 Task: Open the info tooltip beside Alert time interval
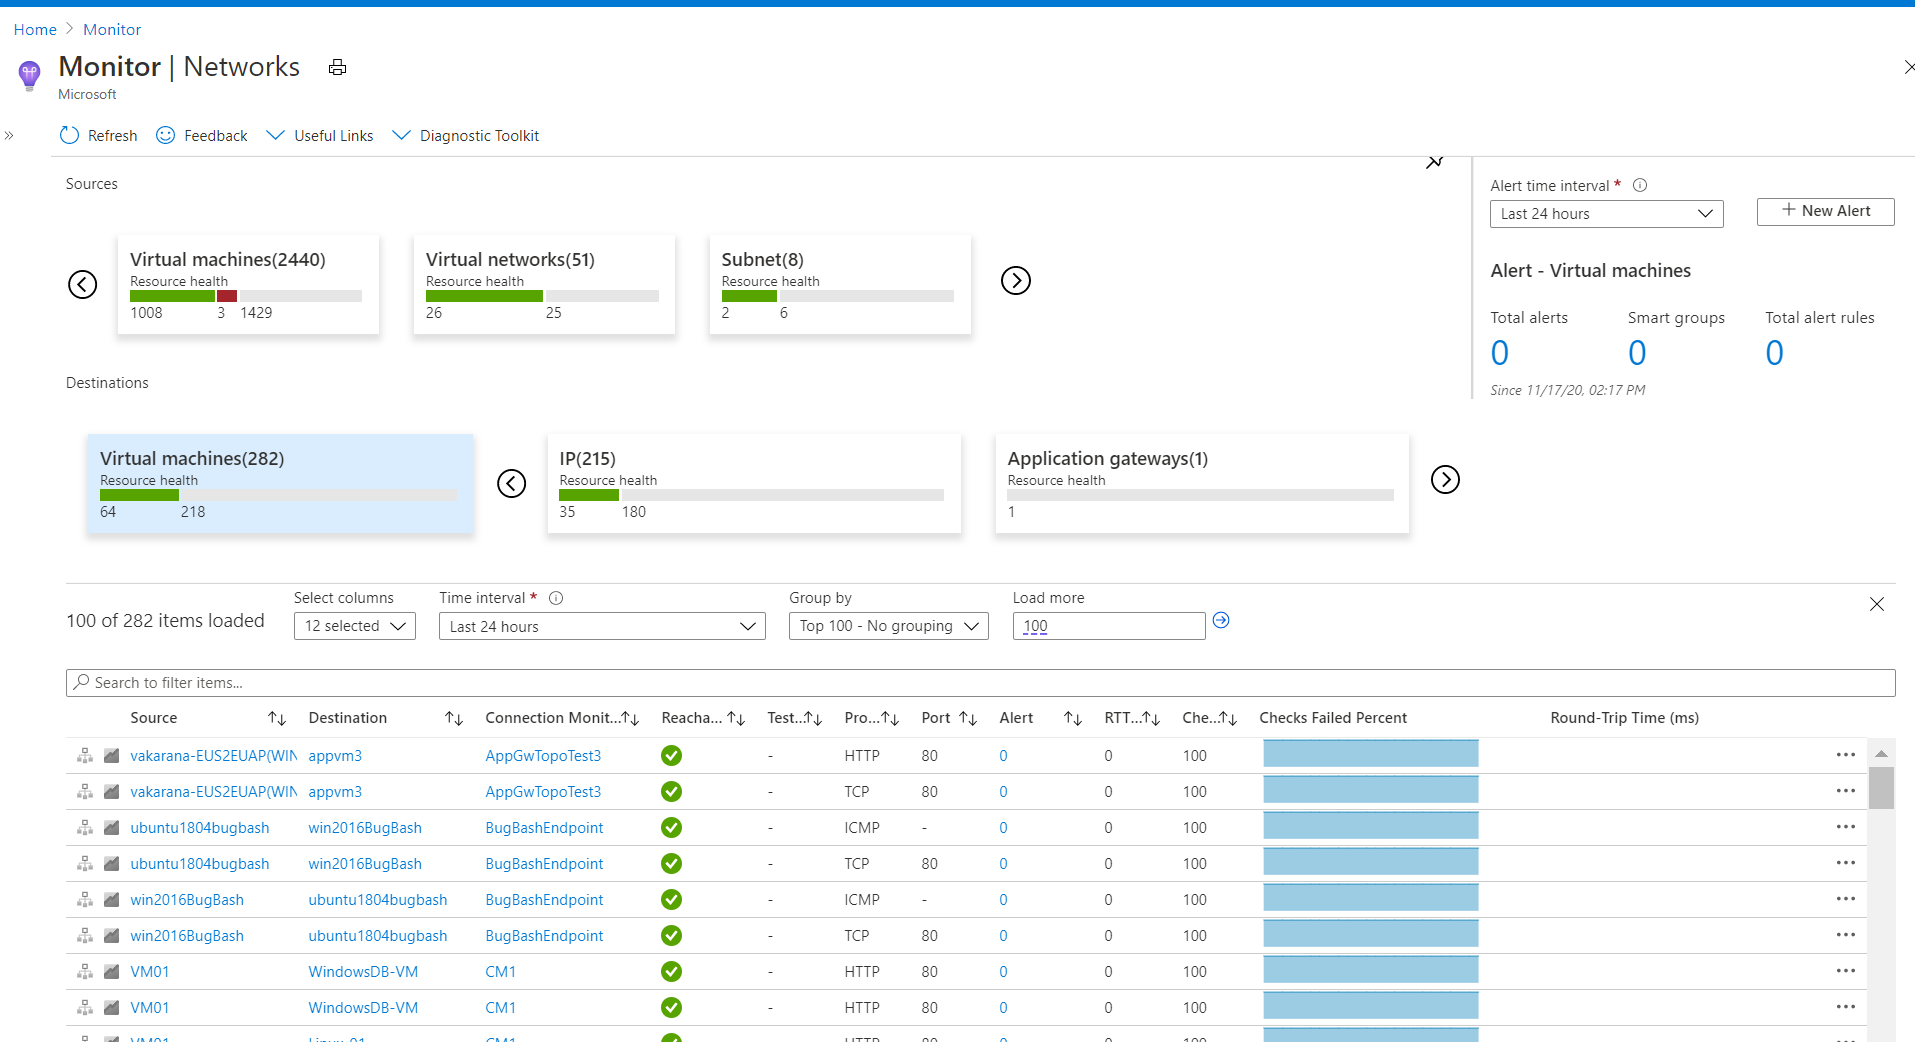click(1639, 185)
